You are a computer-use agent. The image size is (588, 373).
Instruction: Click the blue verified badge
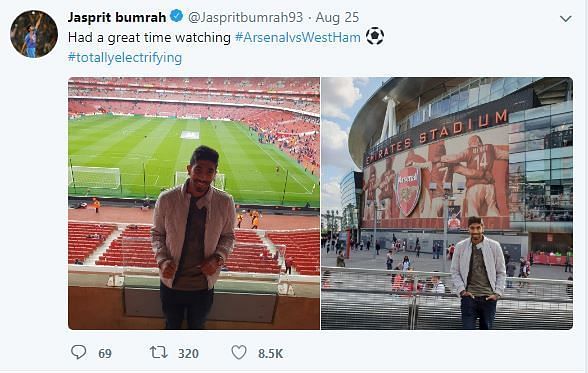[x=177, y=16]
